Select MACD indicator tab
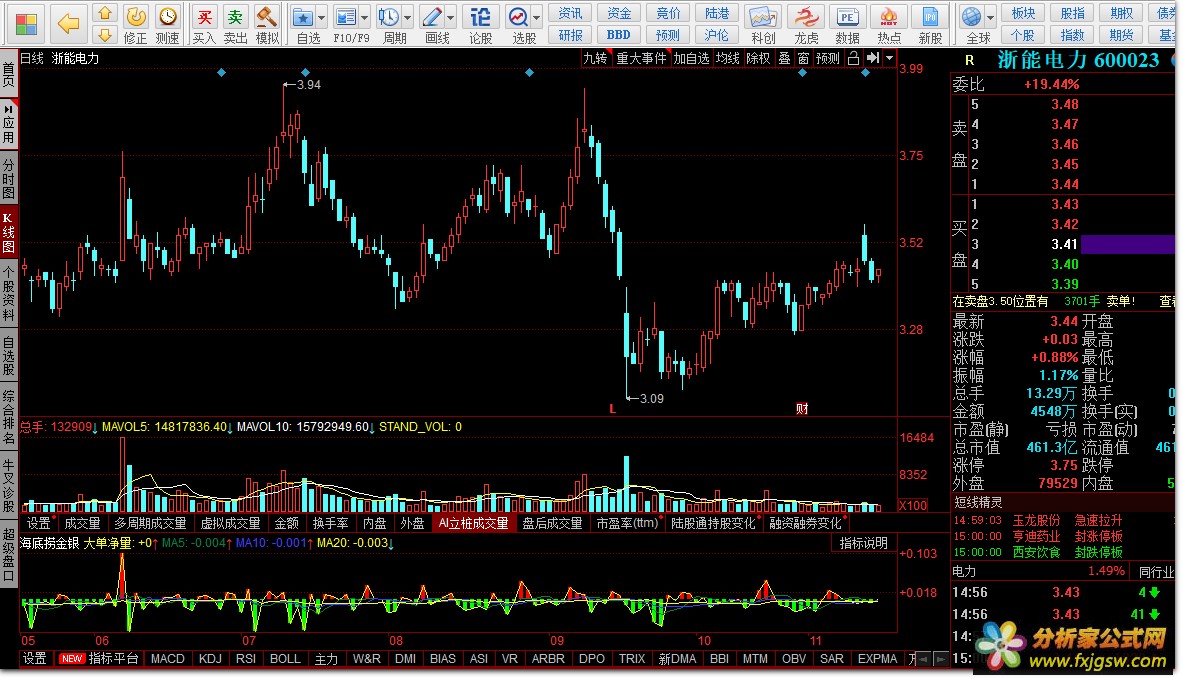 click(x=167, y=658)
